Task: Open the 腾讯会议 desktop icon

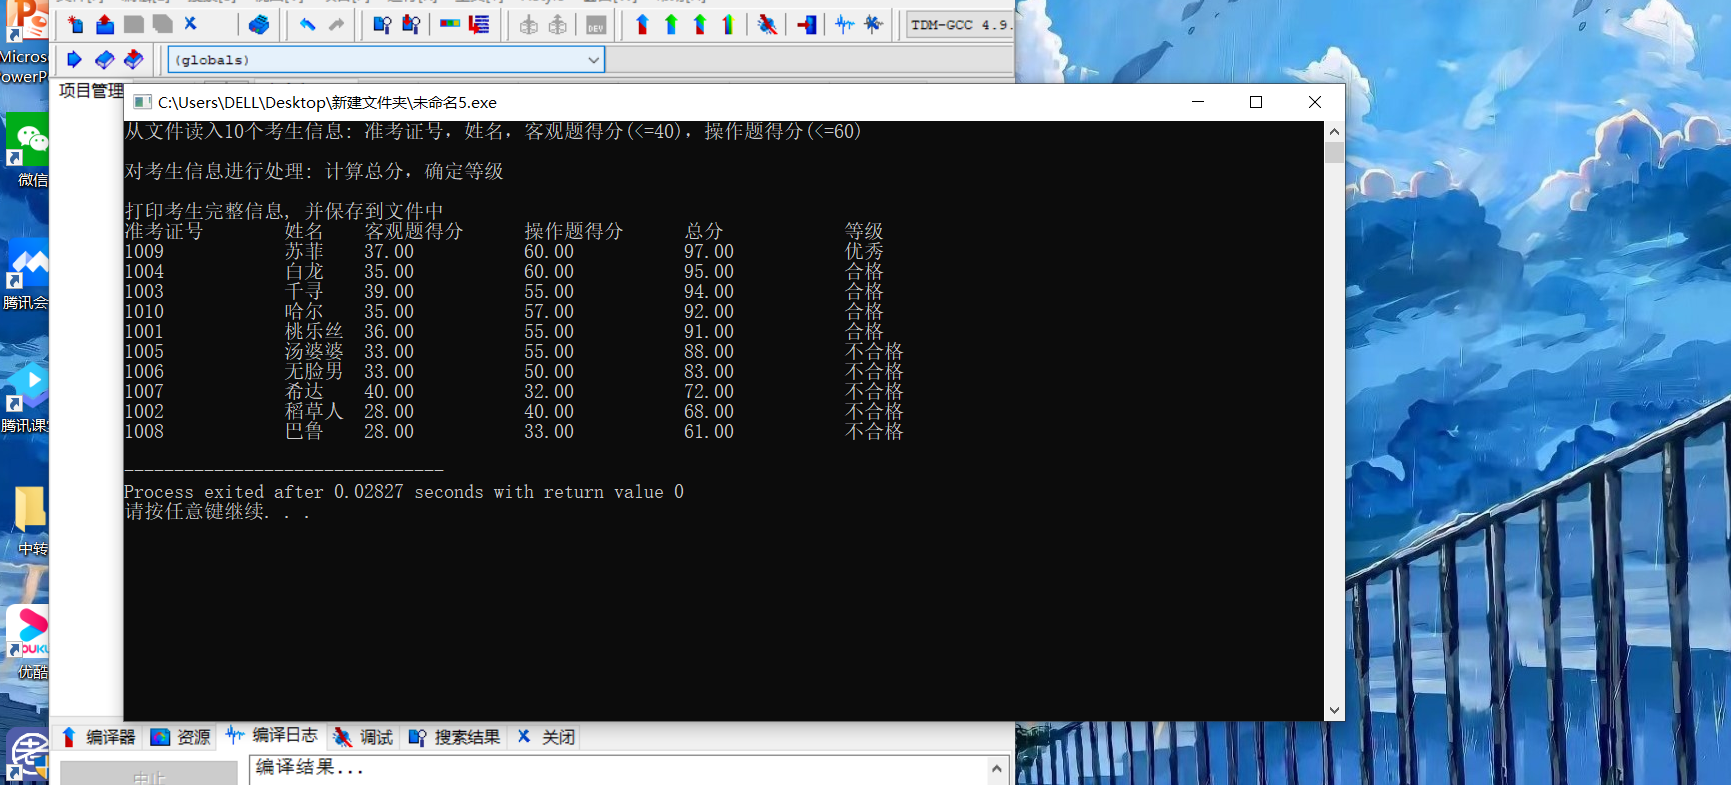Action: [x=27, y=273]
